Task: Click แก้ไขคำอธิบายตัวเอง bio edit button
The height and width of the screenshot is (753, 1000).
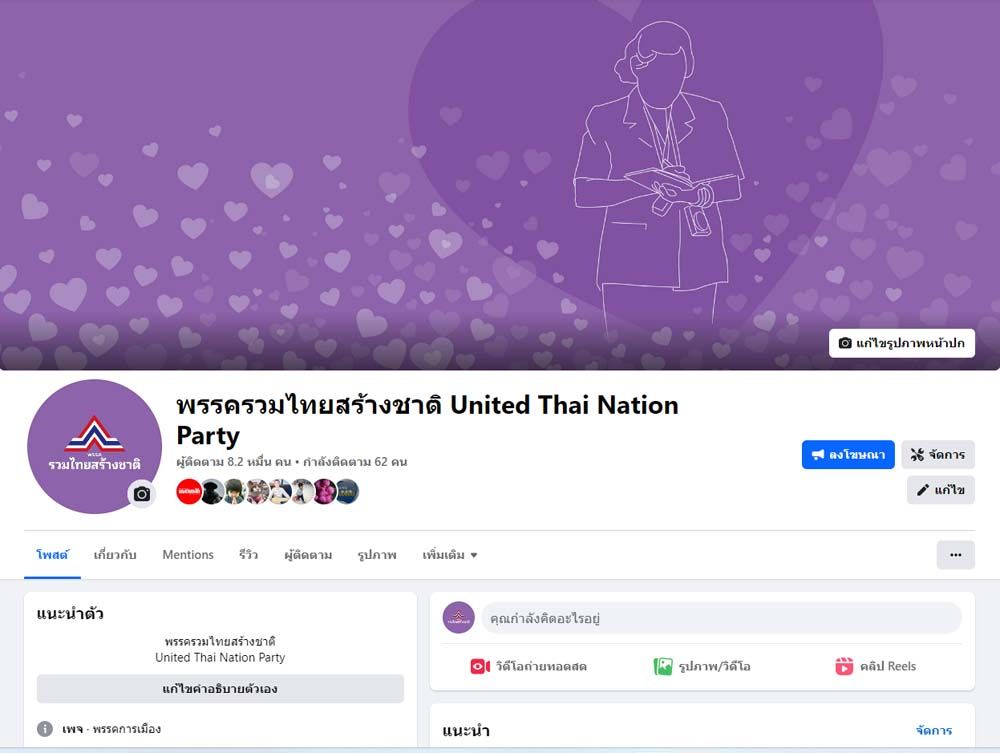Action: tap(220, 689)
